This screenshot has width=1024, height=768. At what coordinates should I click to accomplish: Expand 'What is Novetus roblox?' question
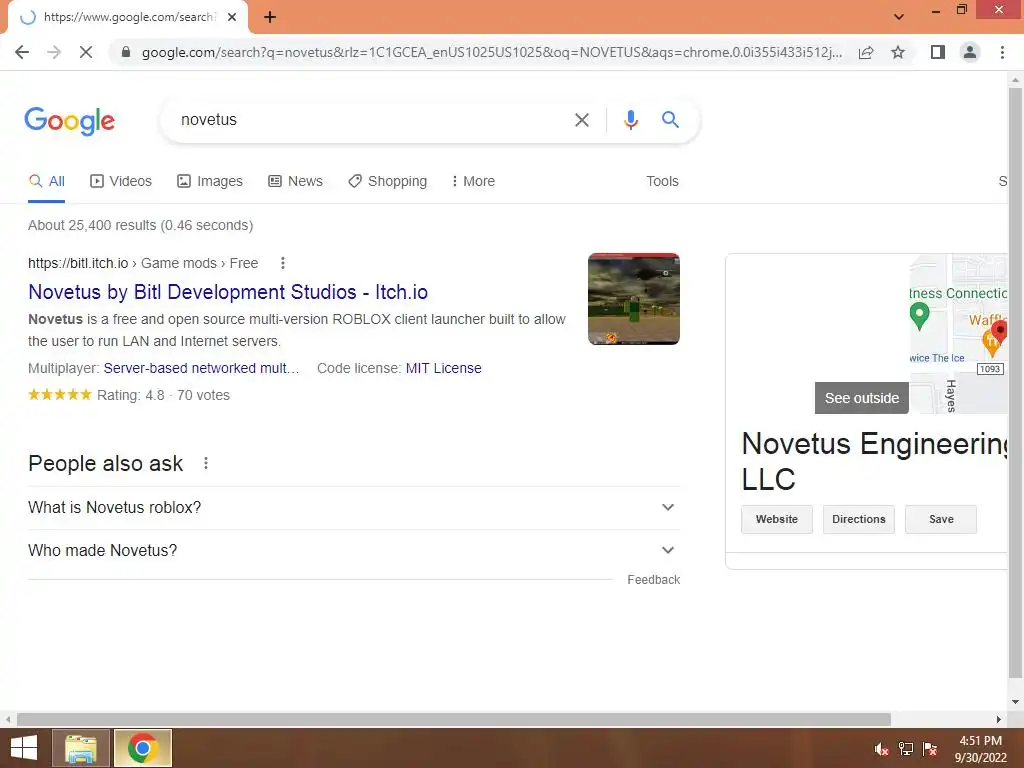point(353,507)
